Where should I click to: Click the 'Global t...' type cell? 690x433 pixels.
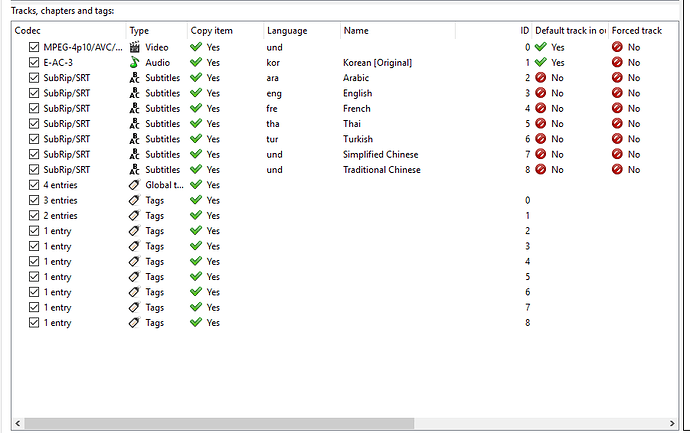(165, 185)
